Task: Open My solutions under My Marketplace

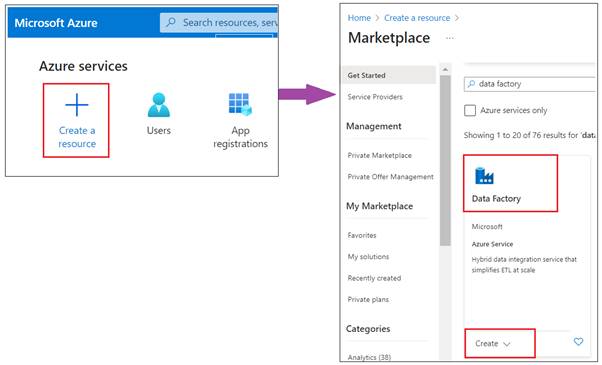Action: [368, 257]
